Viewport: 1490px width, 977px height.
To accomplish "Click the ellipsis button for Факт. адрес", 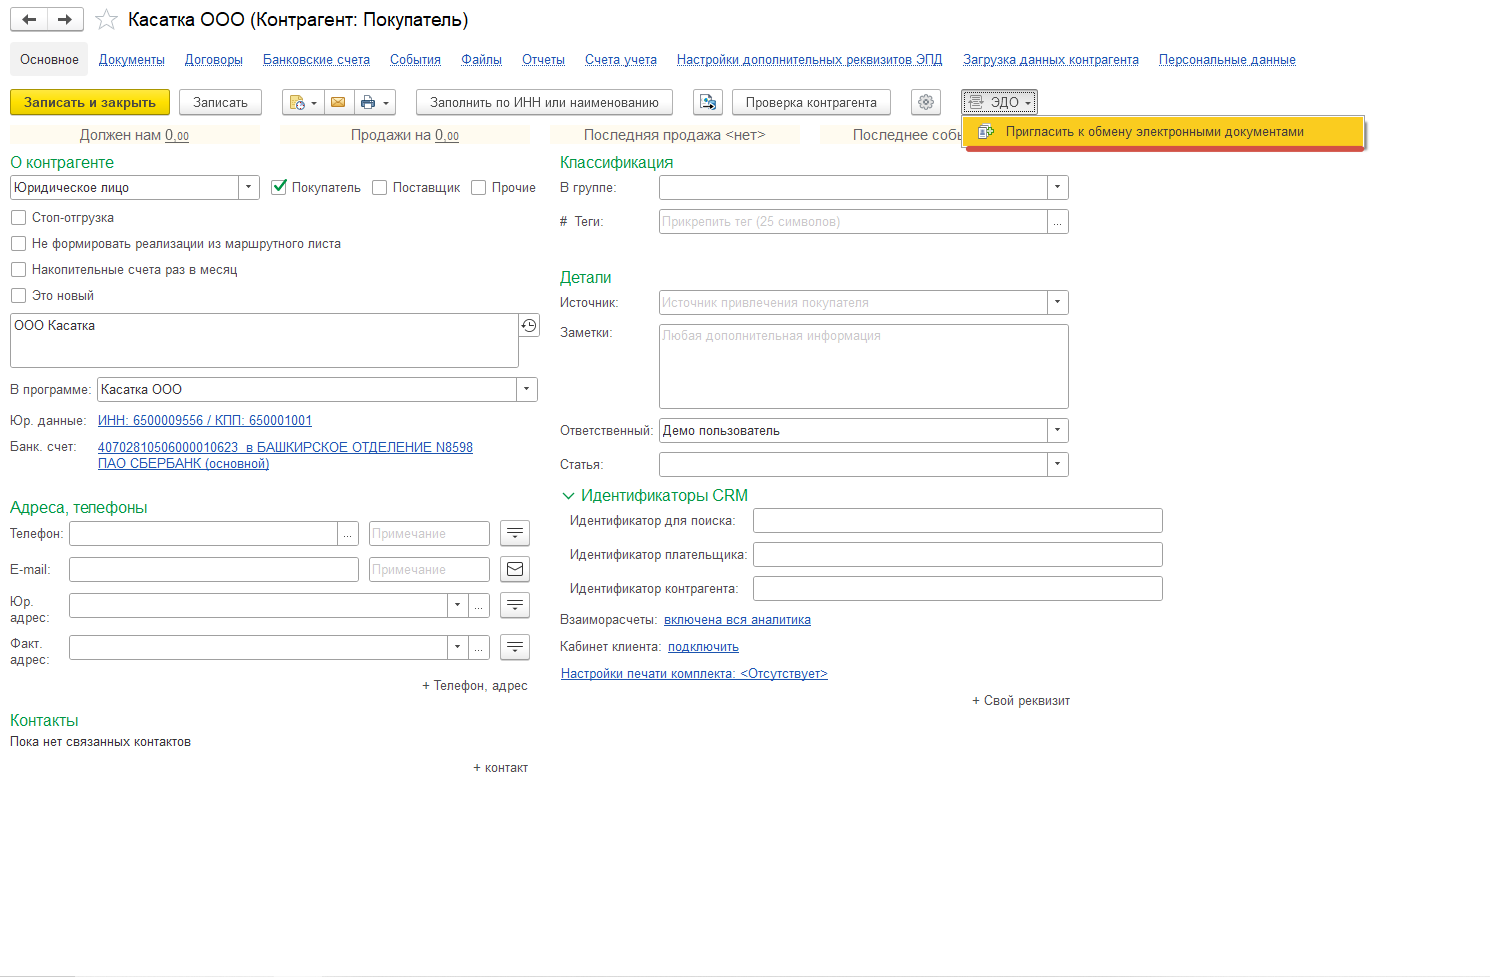I will pos(479,648).
